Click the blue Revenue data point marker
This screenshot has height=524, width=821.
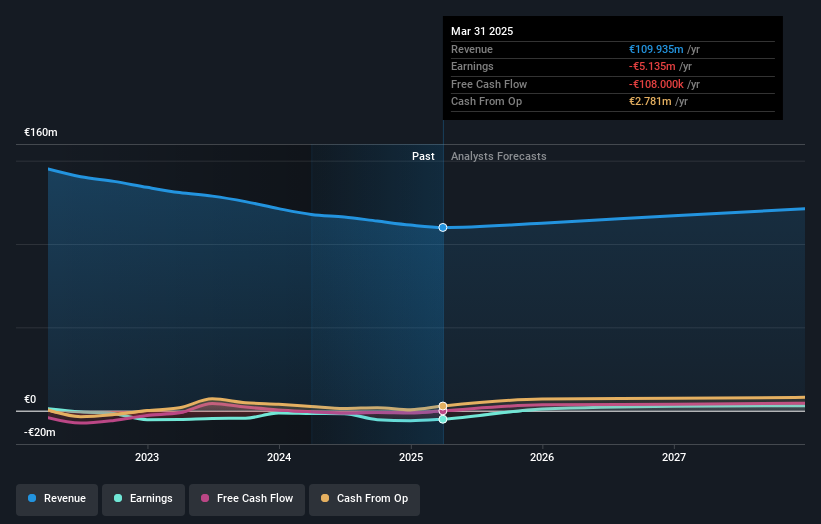pos(443,227)
